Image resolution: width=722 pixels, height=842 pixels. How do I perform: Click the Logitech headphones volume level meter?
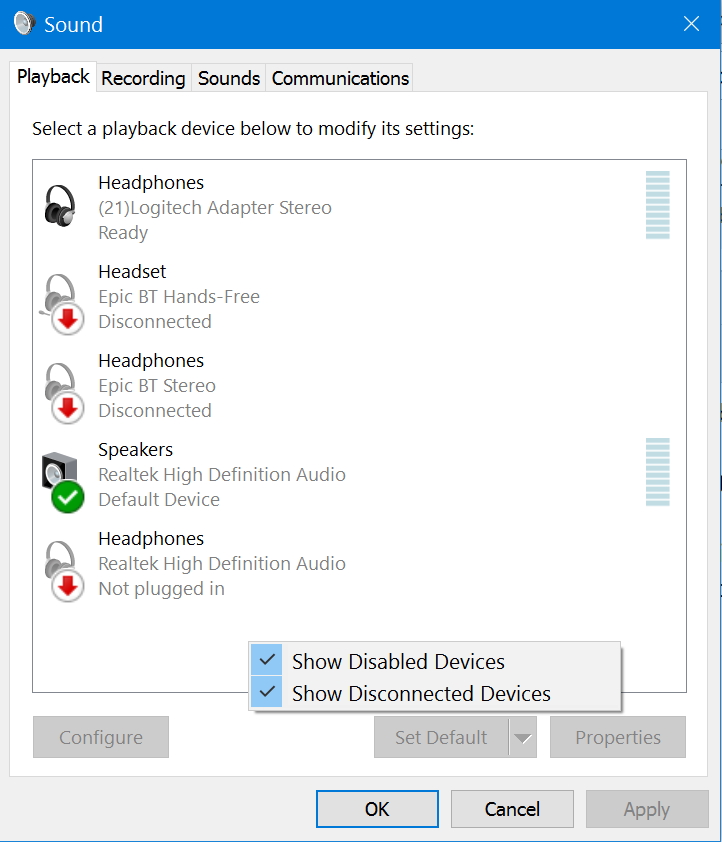point(658,205)
